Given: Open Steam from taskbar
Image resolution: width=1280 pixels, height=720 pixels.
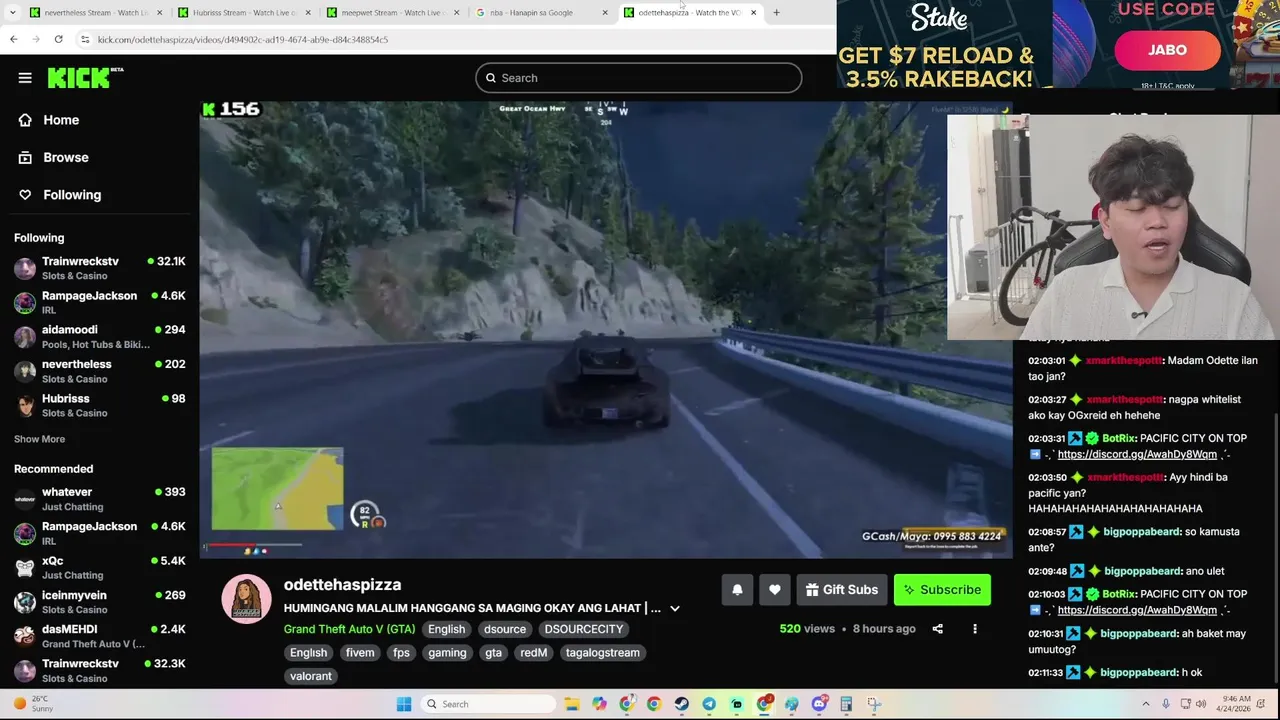Looking at the screenshot, I should 681,704.
